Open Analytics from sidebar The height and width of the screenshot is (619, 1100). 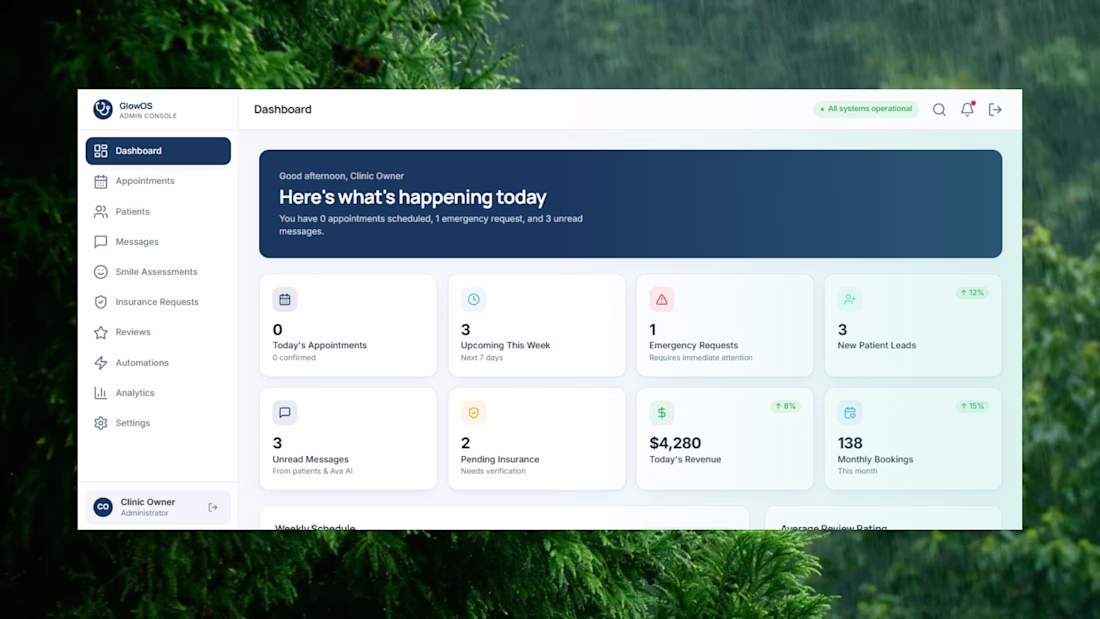(158, 393)
